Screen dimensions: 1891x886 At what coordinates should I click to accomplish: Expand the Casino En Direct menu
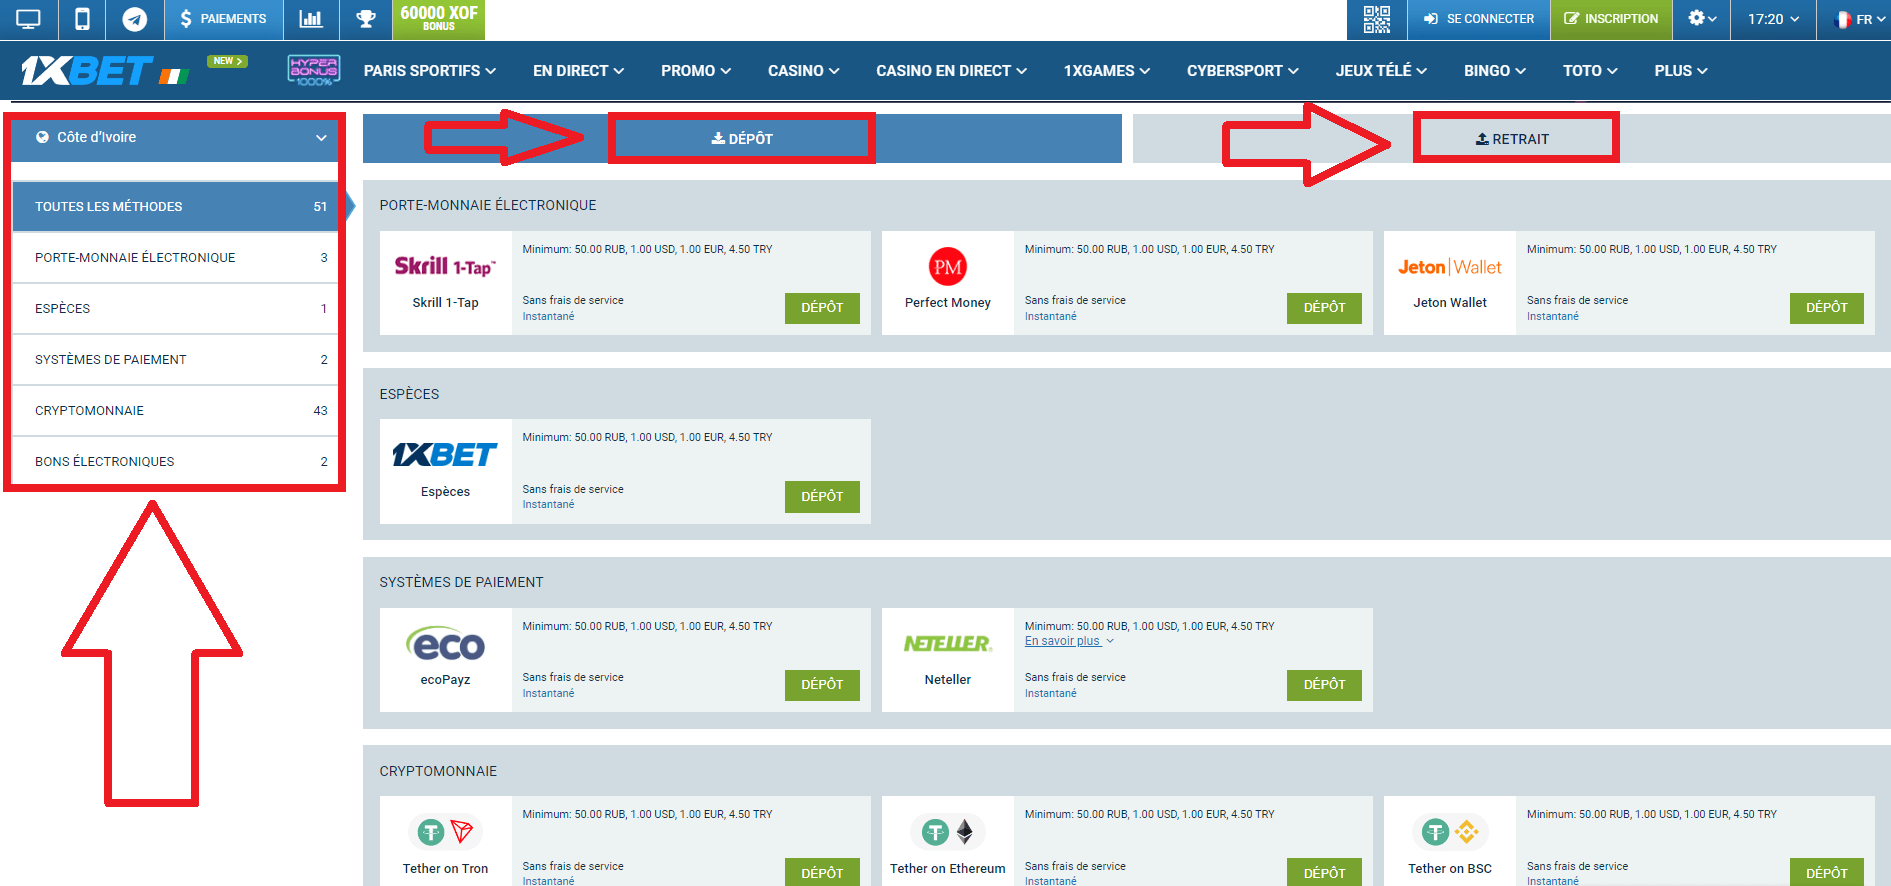pyautogui.click(x=951, y=71)
